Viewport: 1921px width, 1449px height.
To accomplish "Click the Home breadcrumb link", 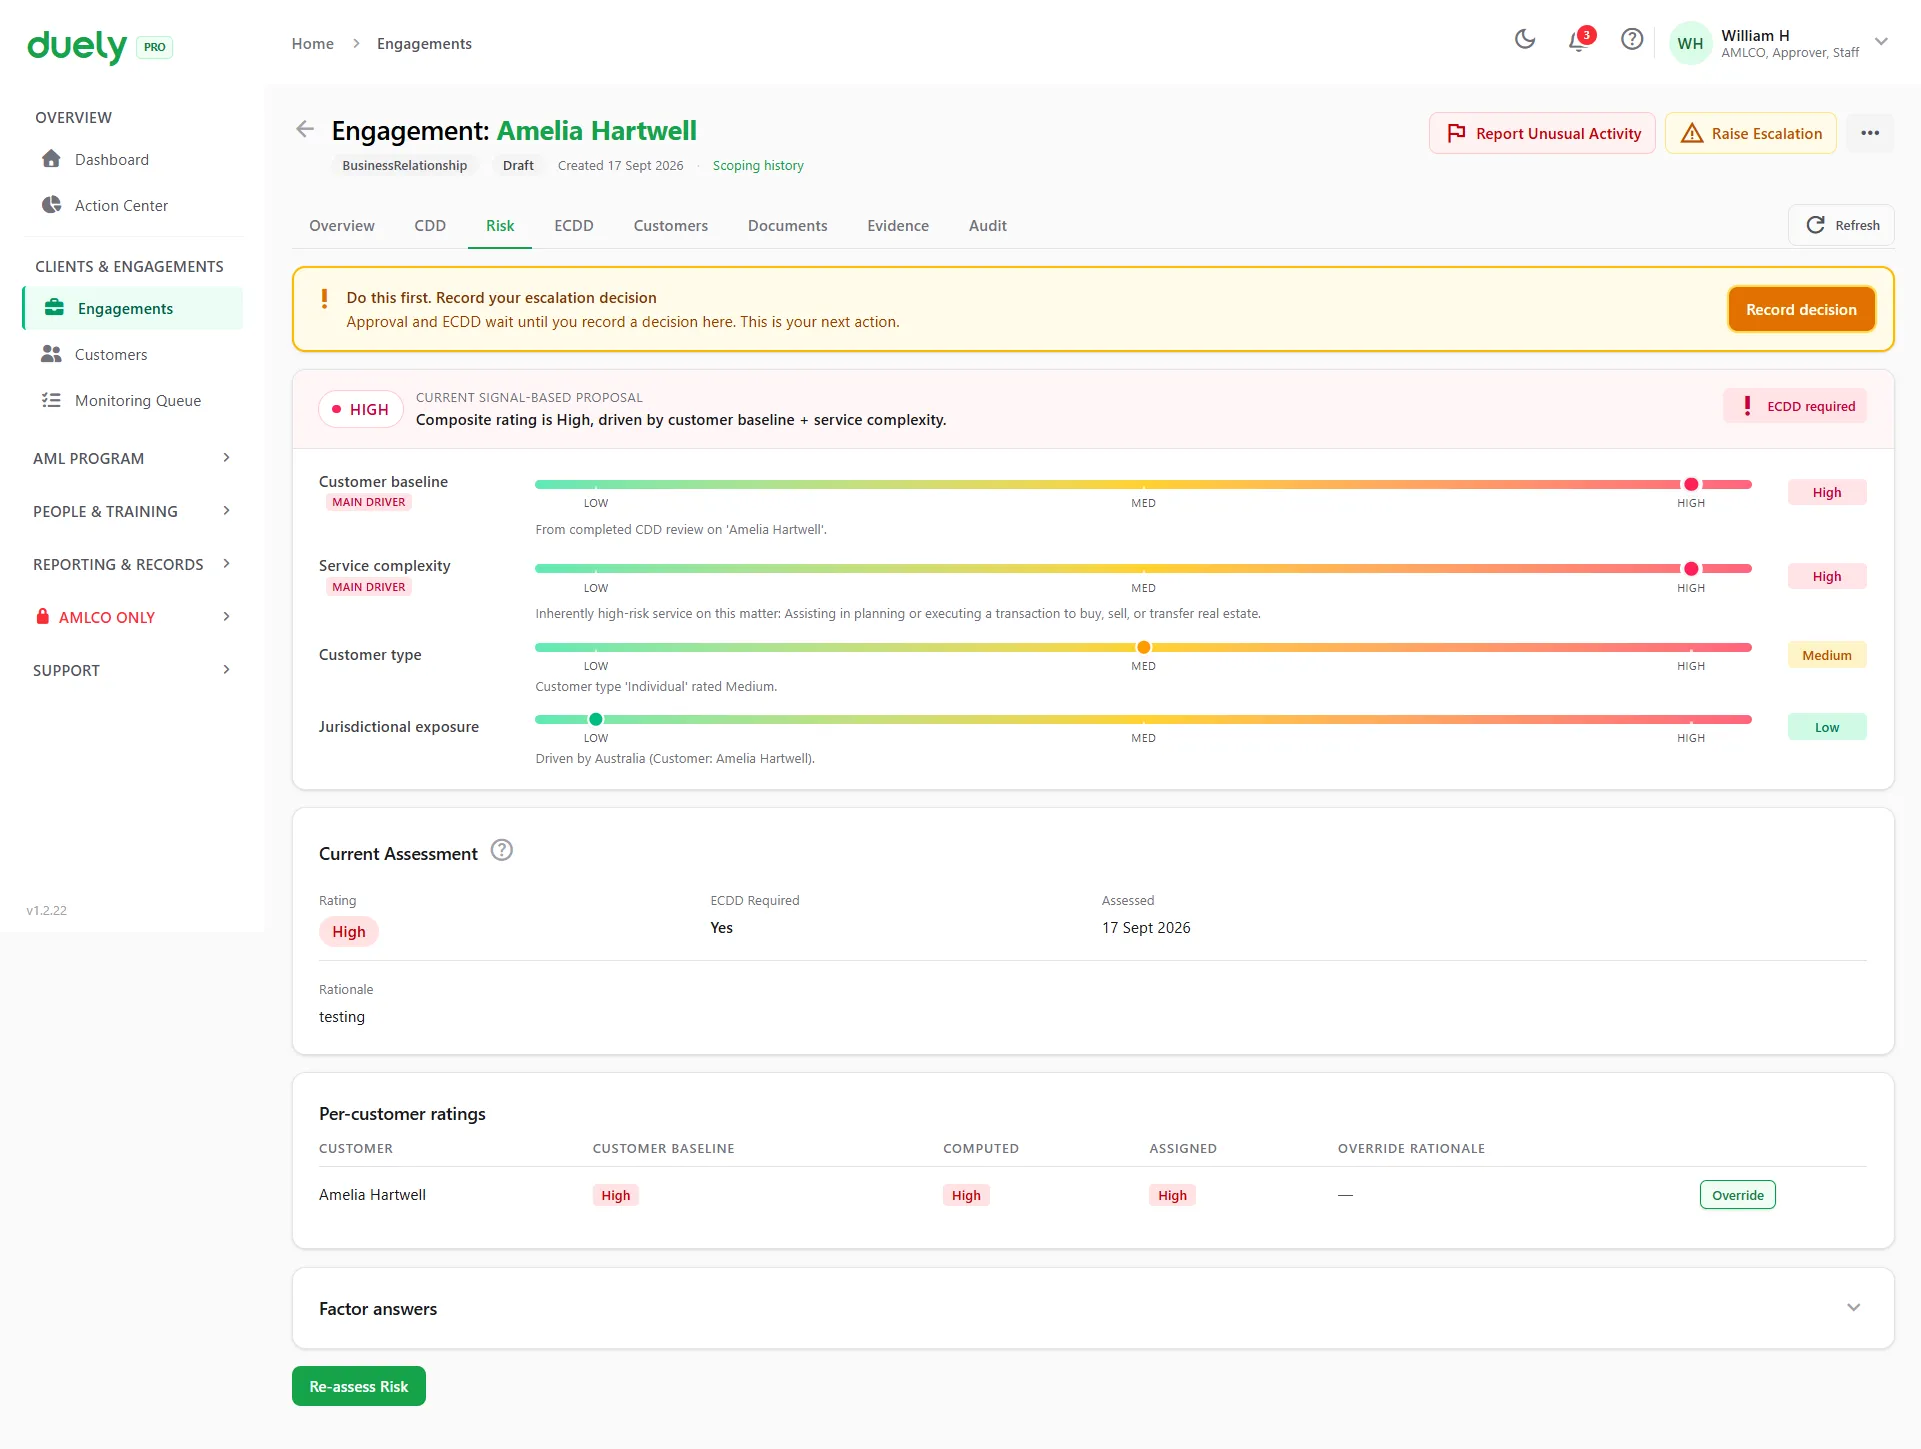I will tap(313, 44).
